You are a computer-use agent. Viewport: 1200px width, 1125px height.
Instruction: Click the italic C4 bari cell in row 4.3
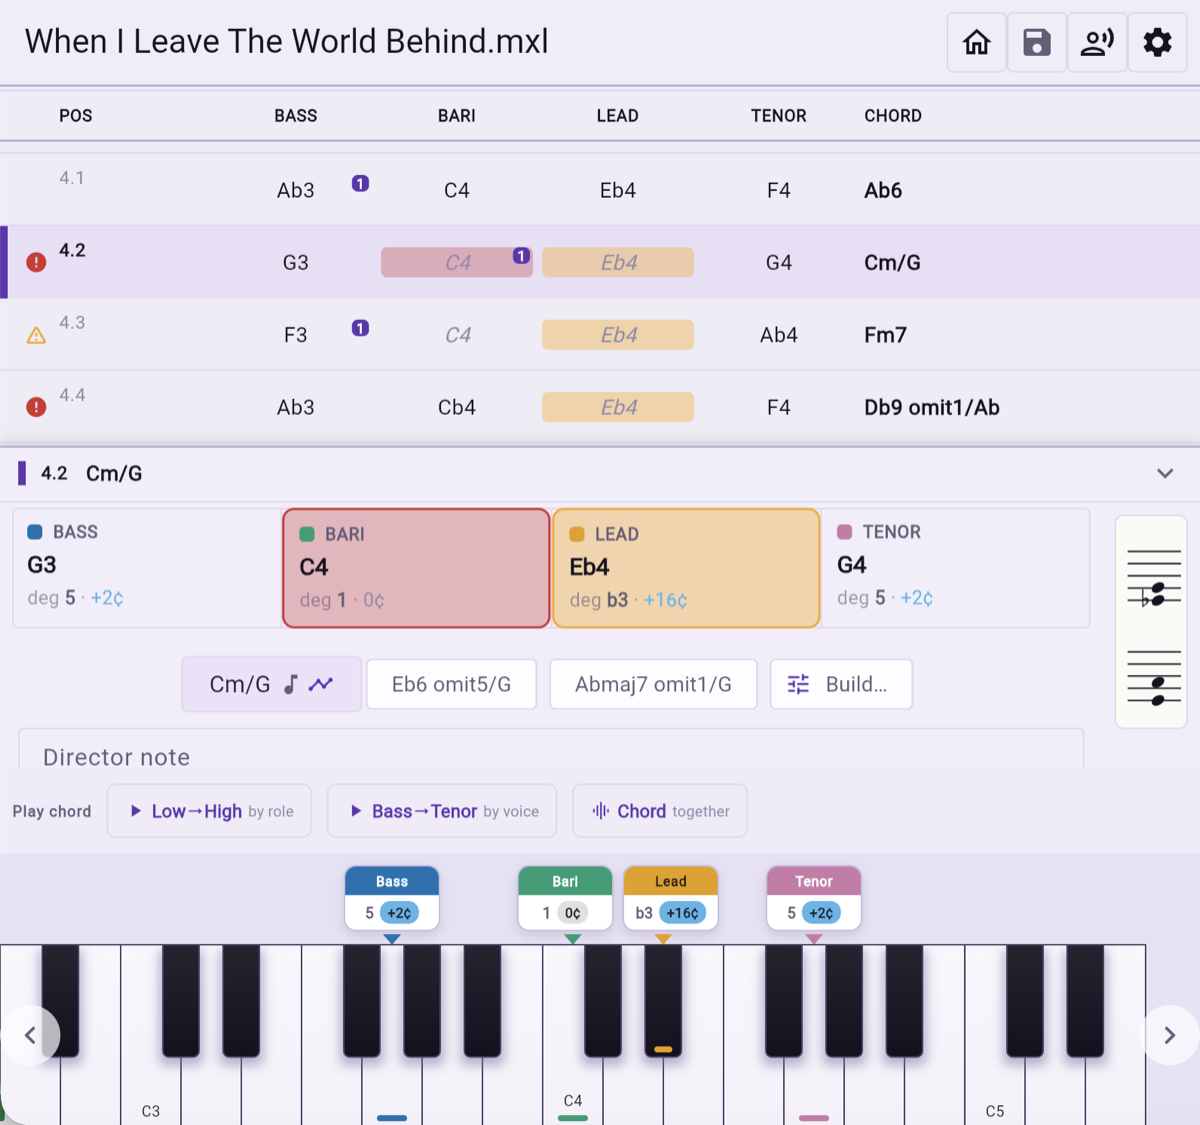point(457,335)
